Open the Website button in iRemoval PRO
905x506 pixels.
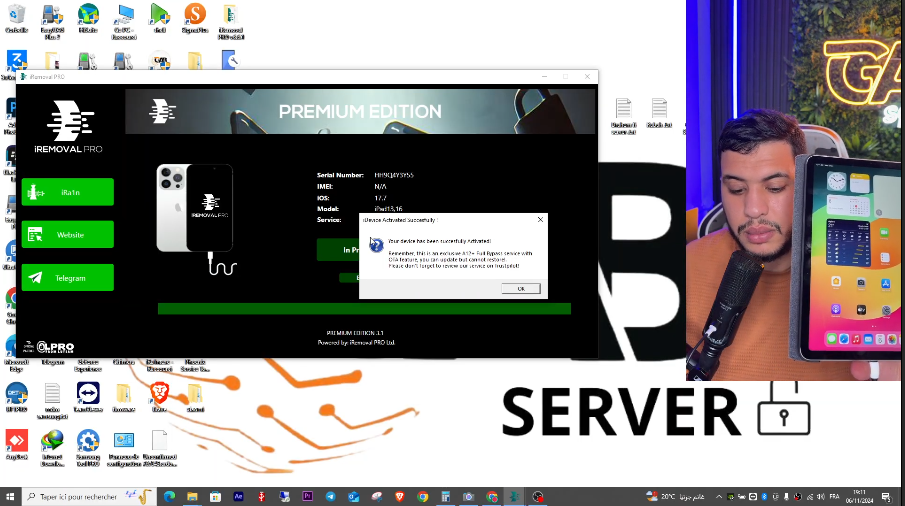(68, 235)
